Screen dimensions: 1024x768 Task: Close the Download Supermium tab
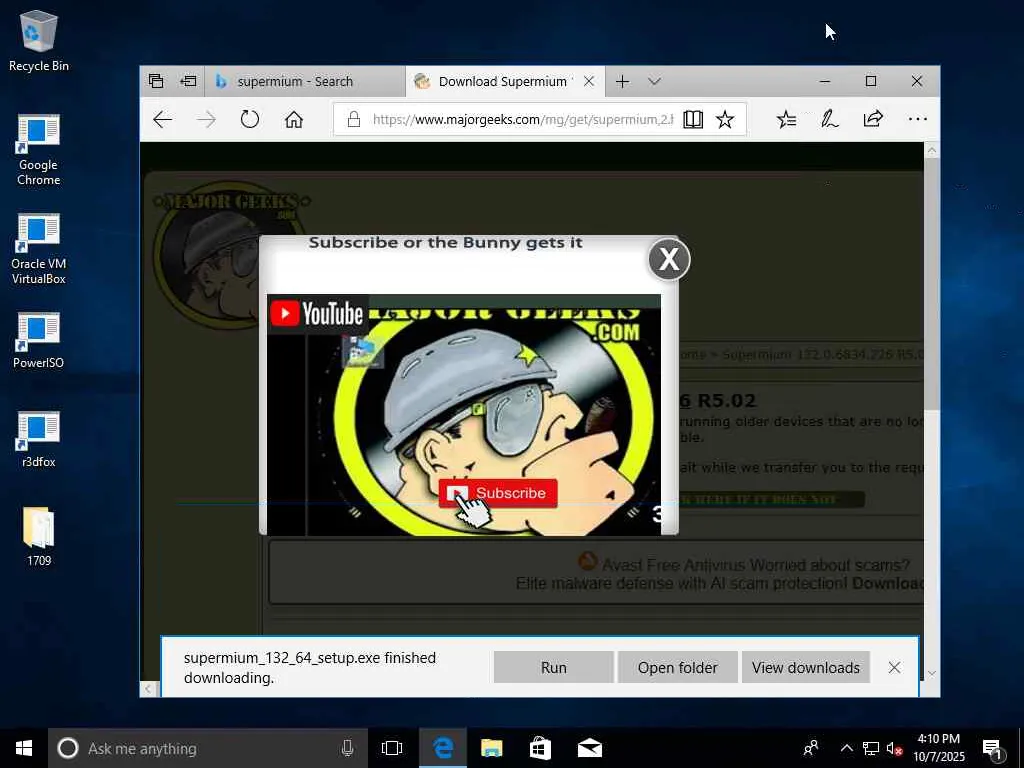(x=589, y=82)
